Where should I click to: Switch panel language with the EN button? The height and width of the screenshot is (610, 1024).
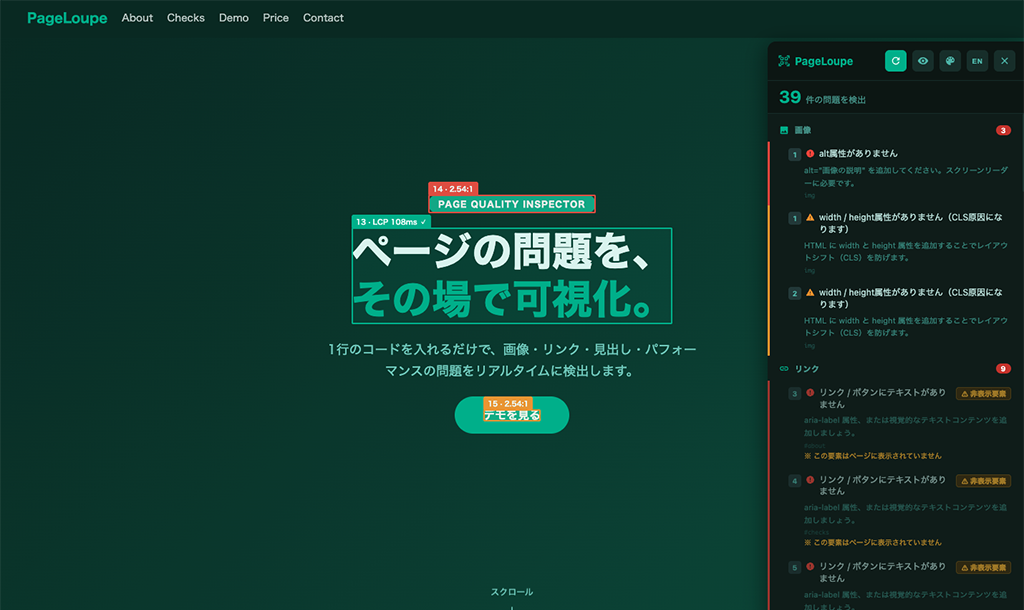point(977,61)
